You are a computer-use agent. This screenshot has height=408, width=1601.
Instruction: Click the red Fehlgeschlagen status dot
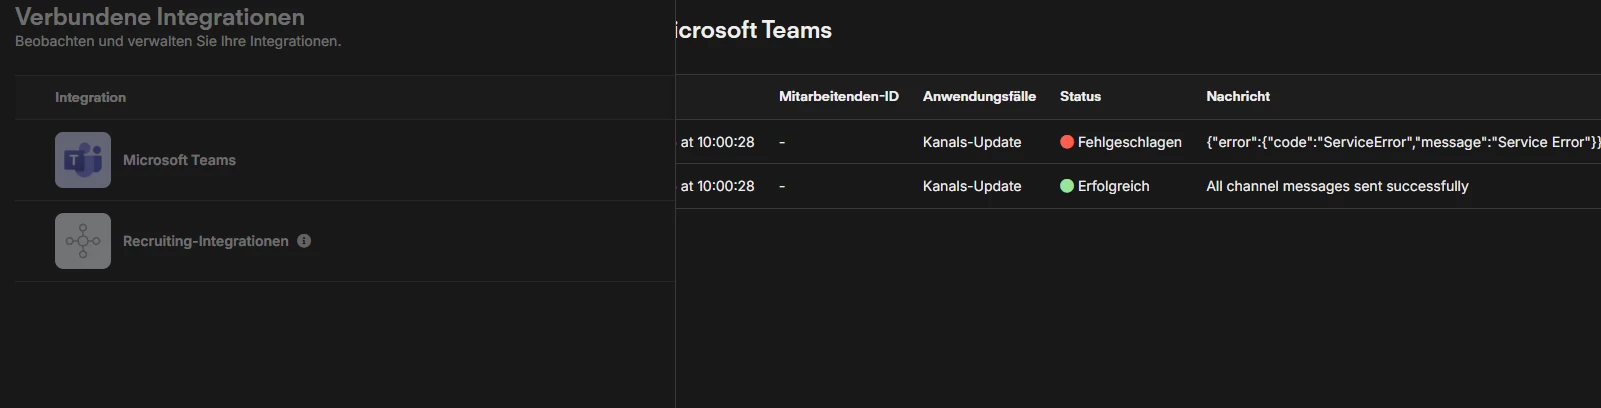[1067, 142]
